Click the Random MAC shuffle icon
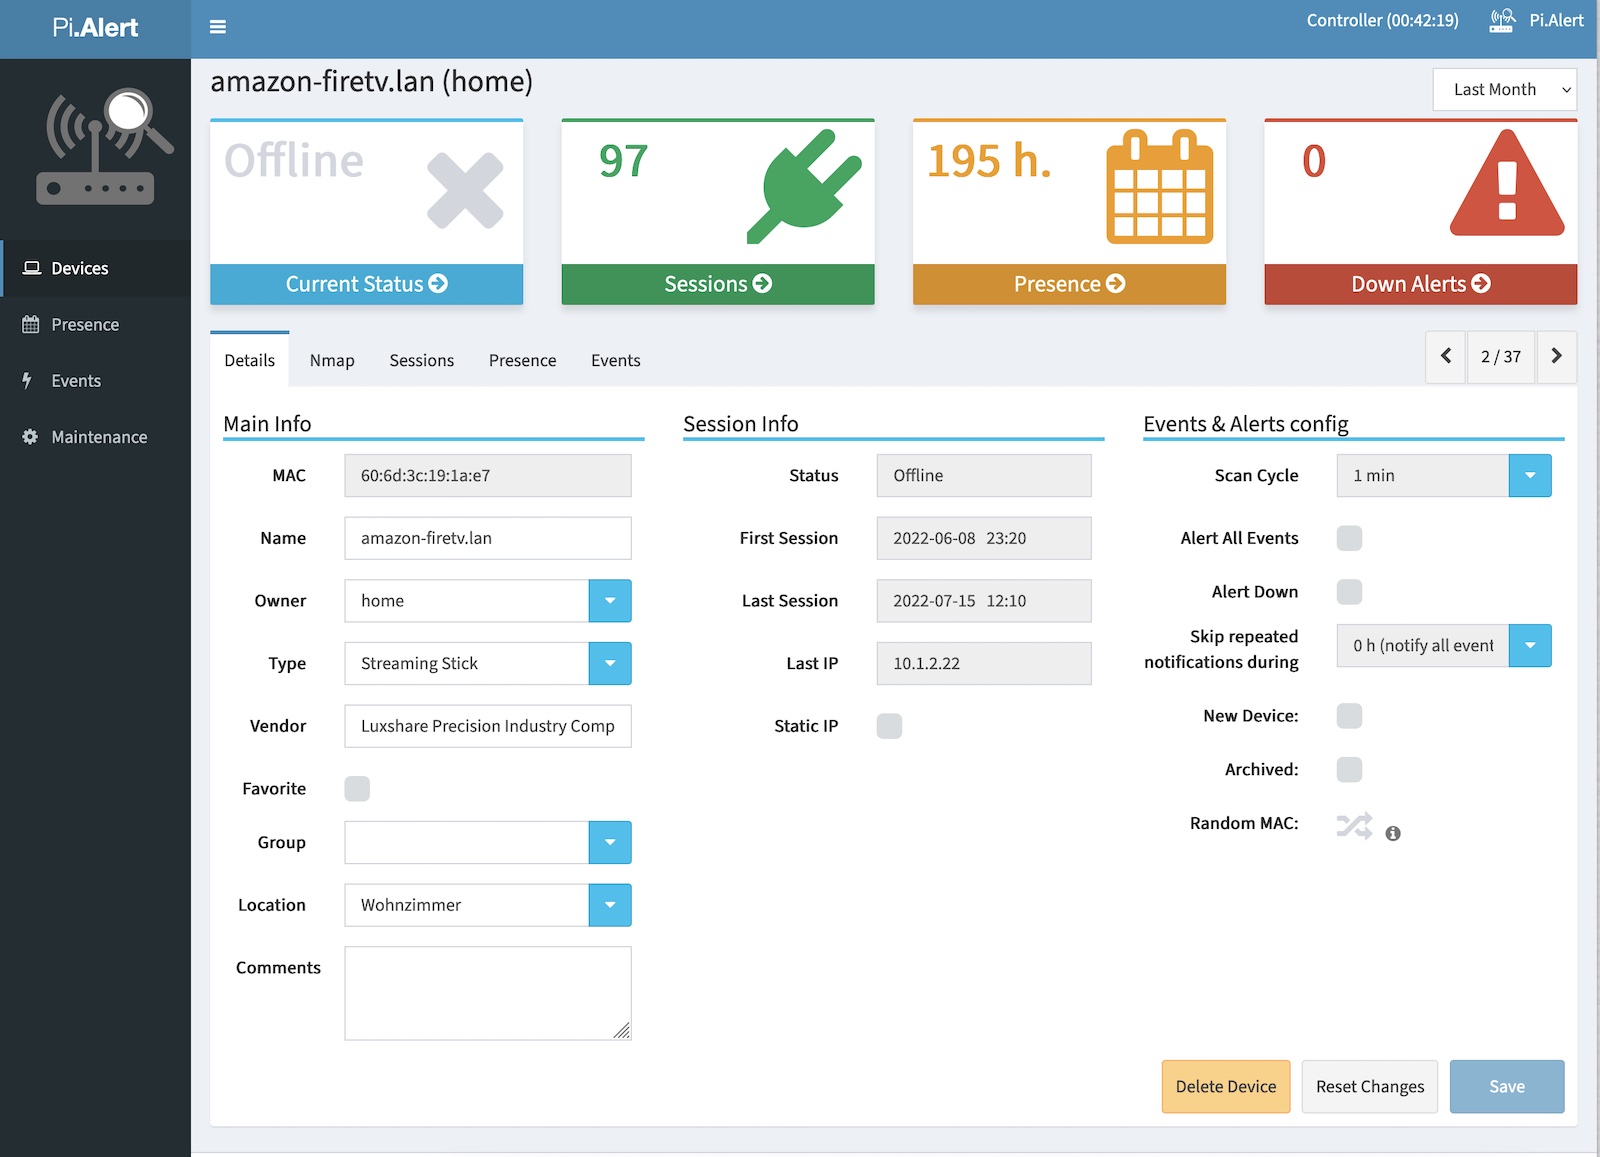 pyautogui.click(x=1354, y=826)
